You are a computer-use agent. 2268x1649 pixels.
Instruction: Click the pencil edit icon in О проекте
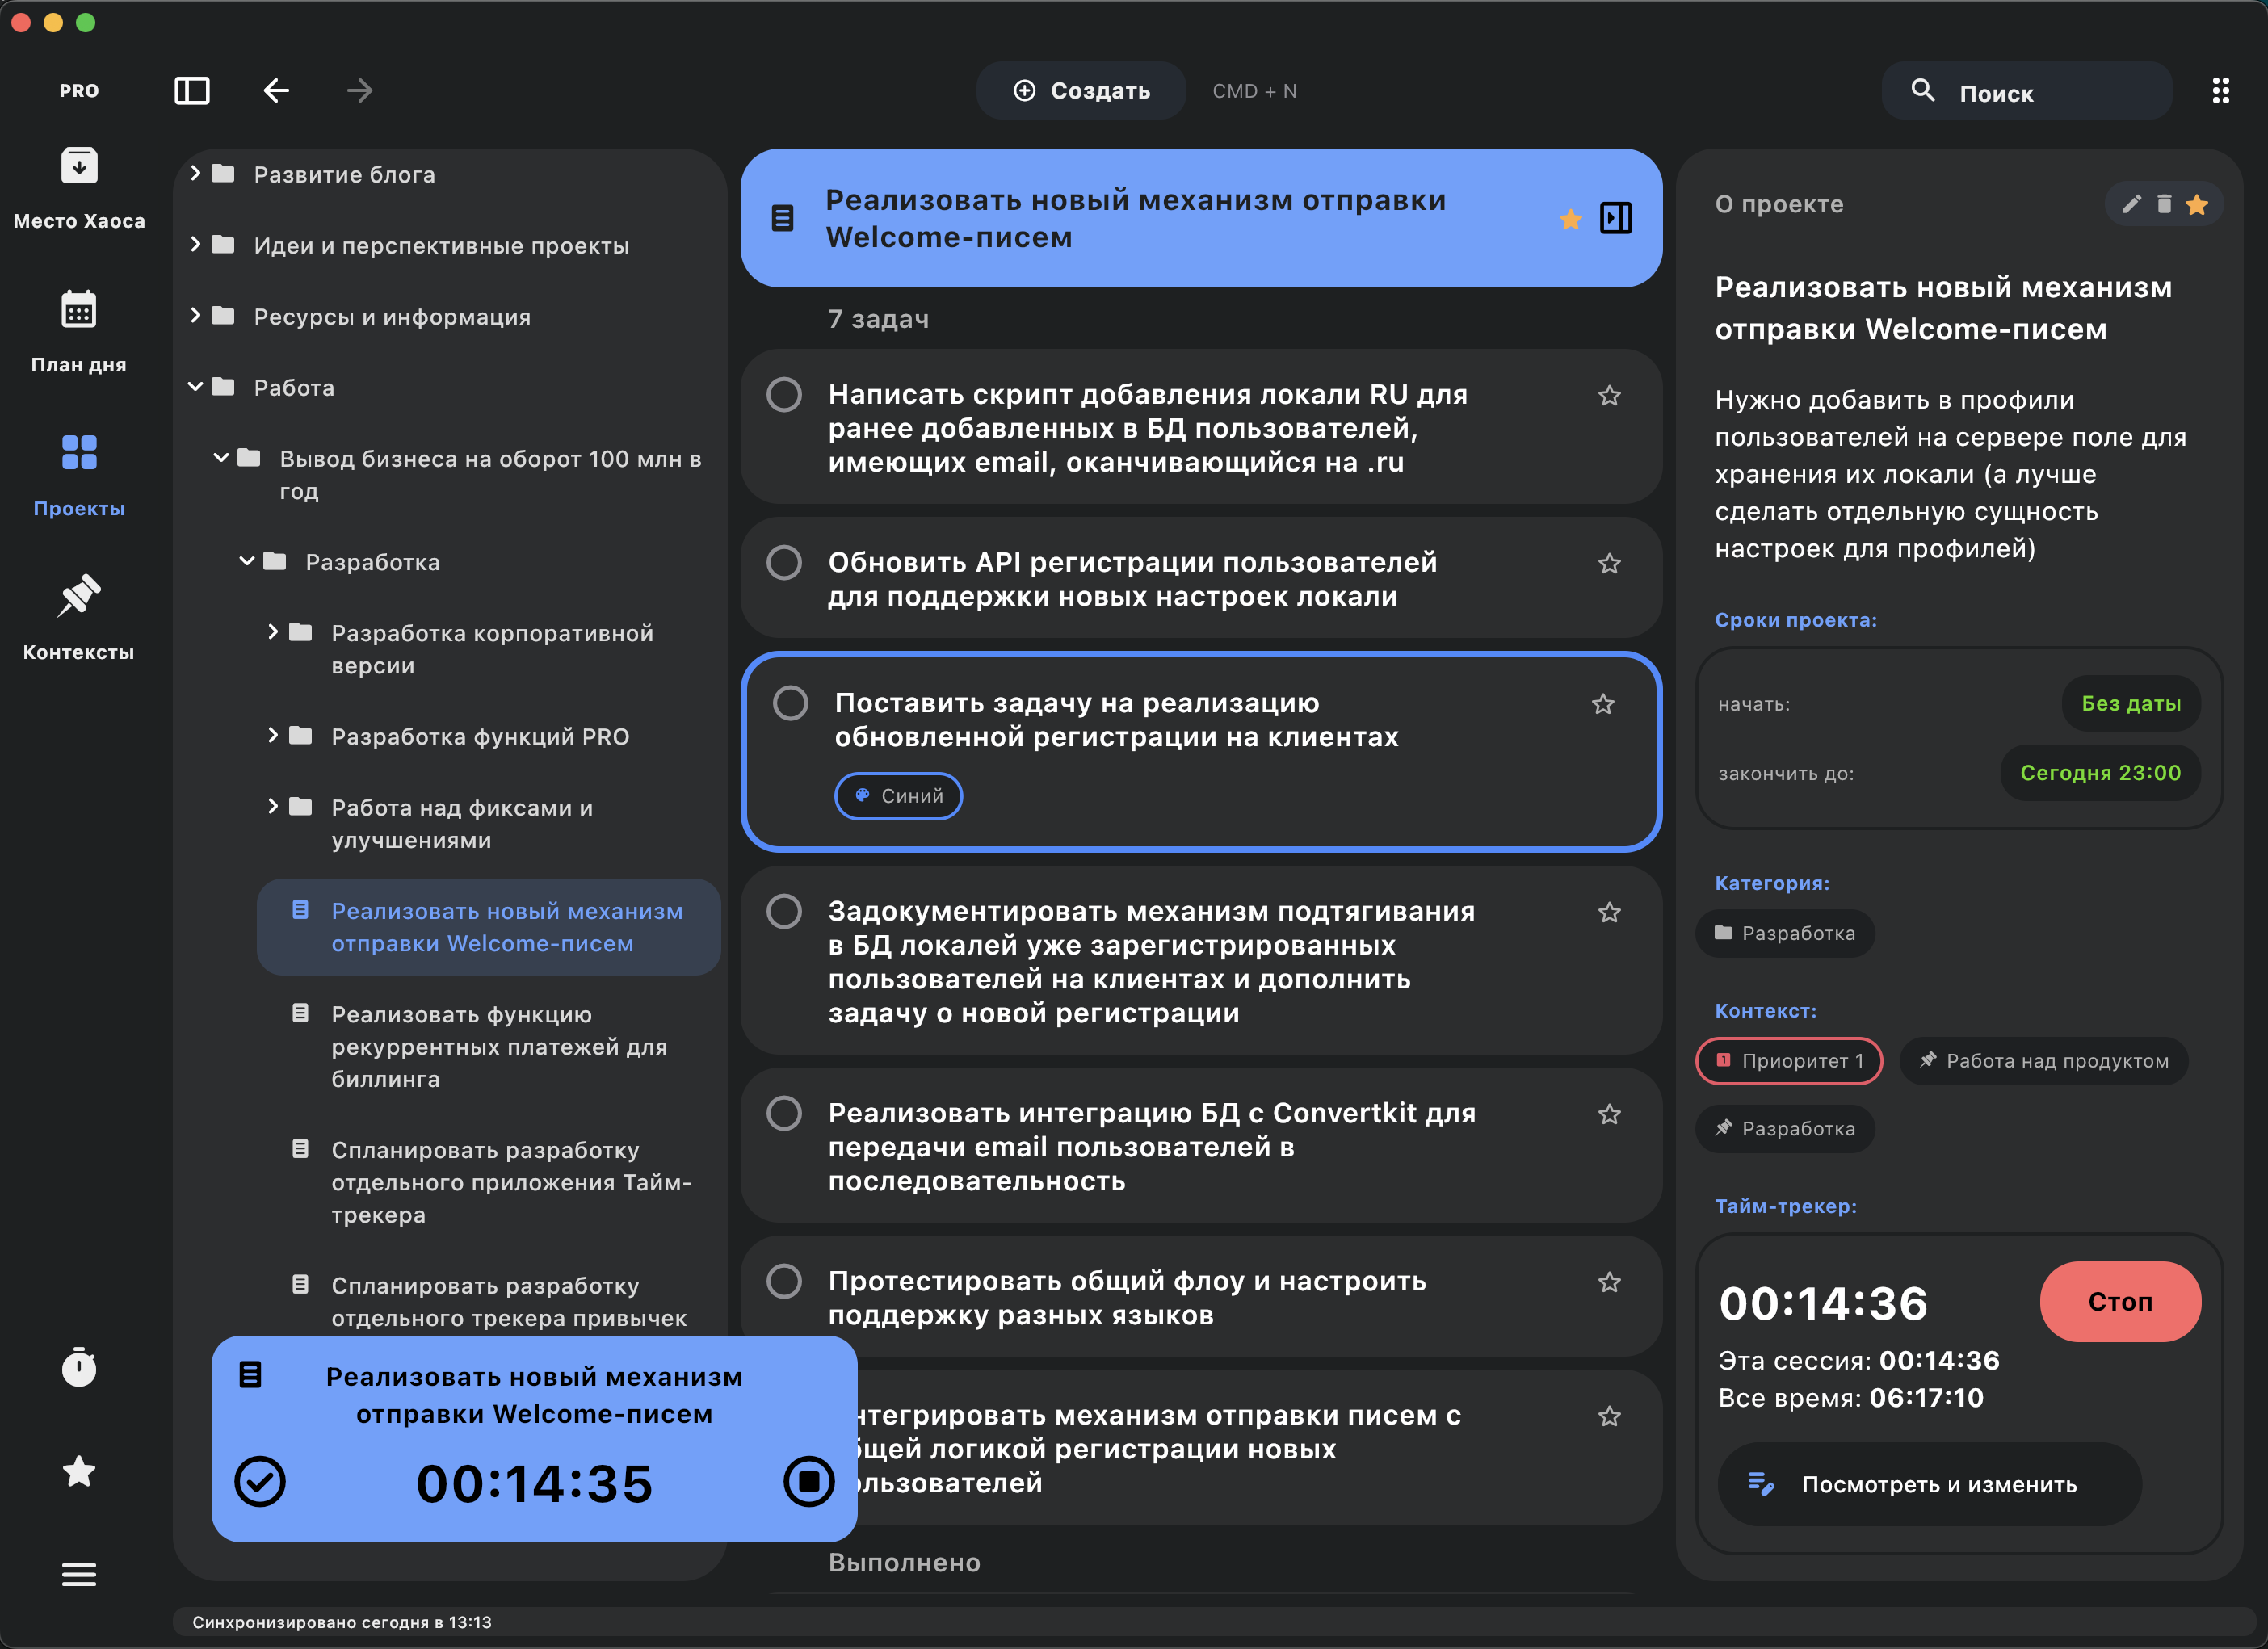[2131, 204]
